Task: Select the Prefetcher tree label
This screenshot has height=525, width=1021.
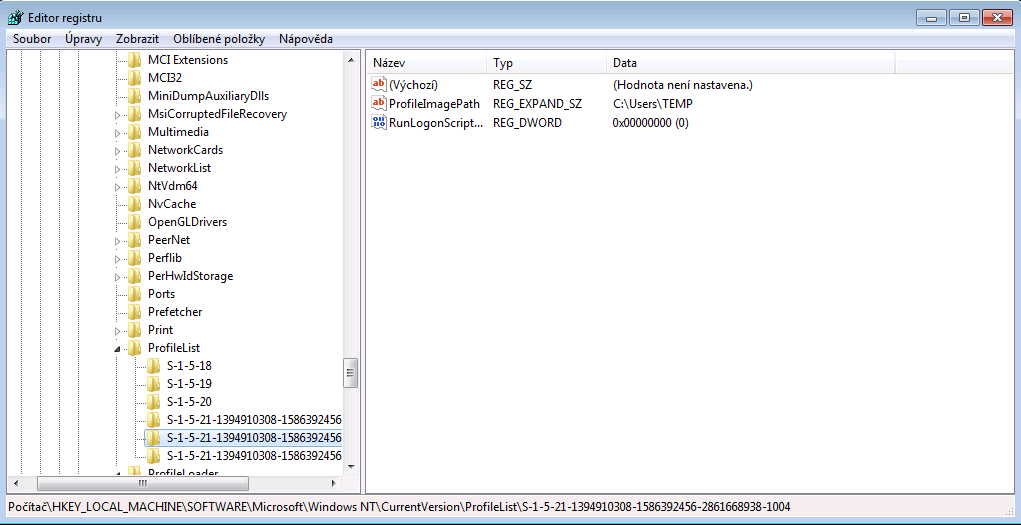Action: point(175,312)
